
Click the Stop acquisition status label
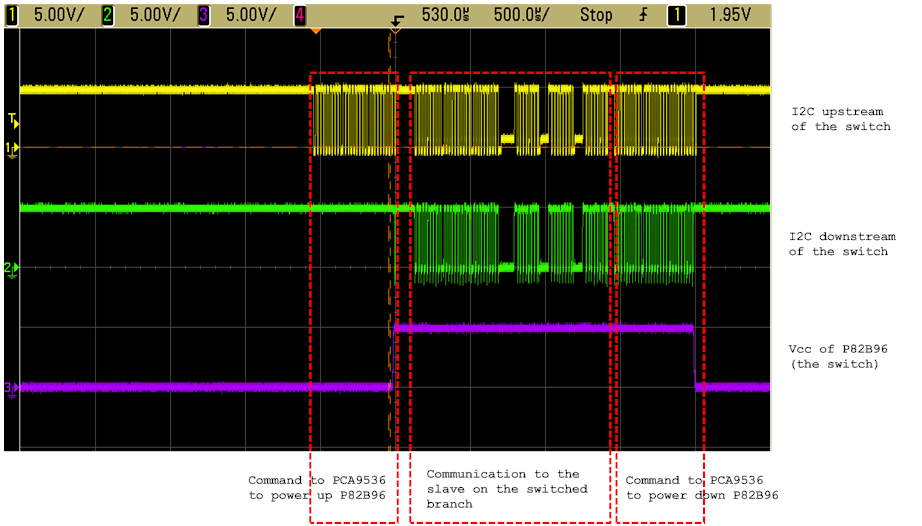[596, 15]
